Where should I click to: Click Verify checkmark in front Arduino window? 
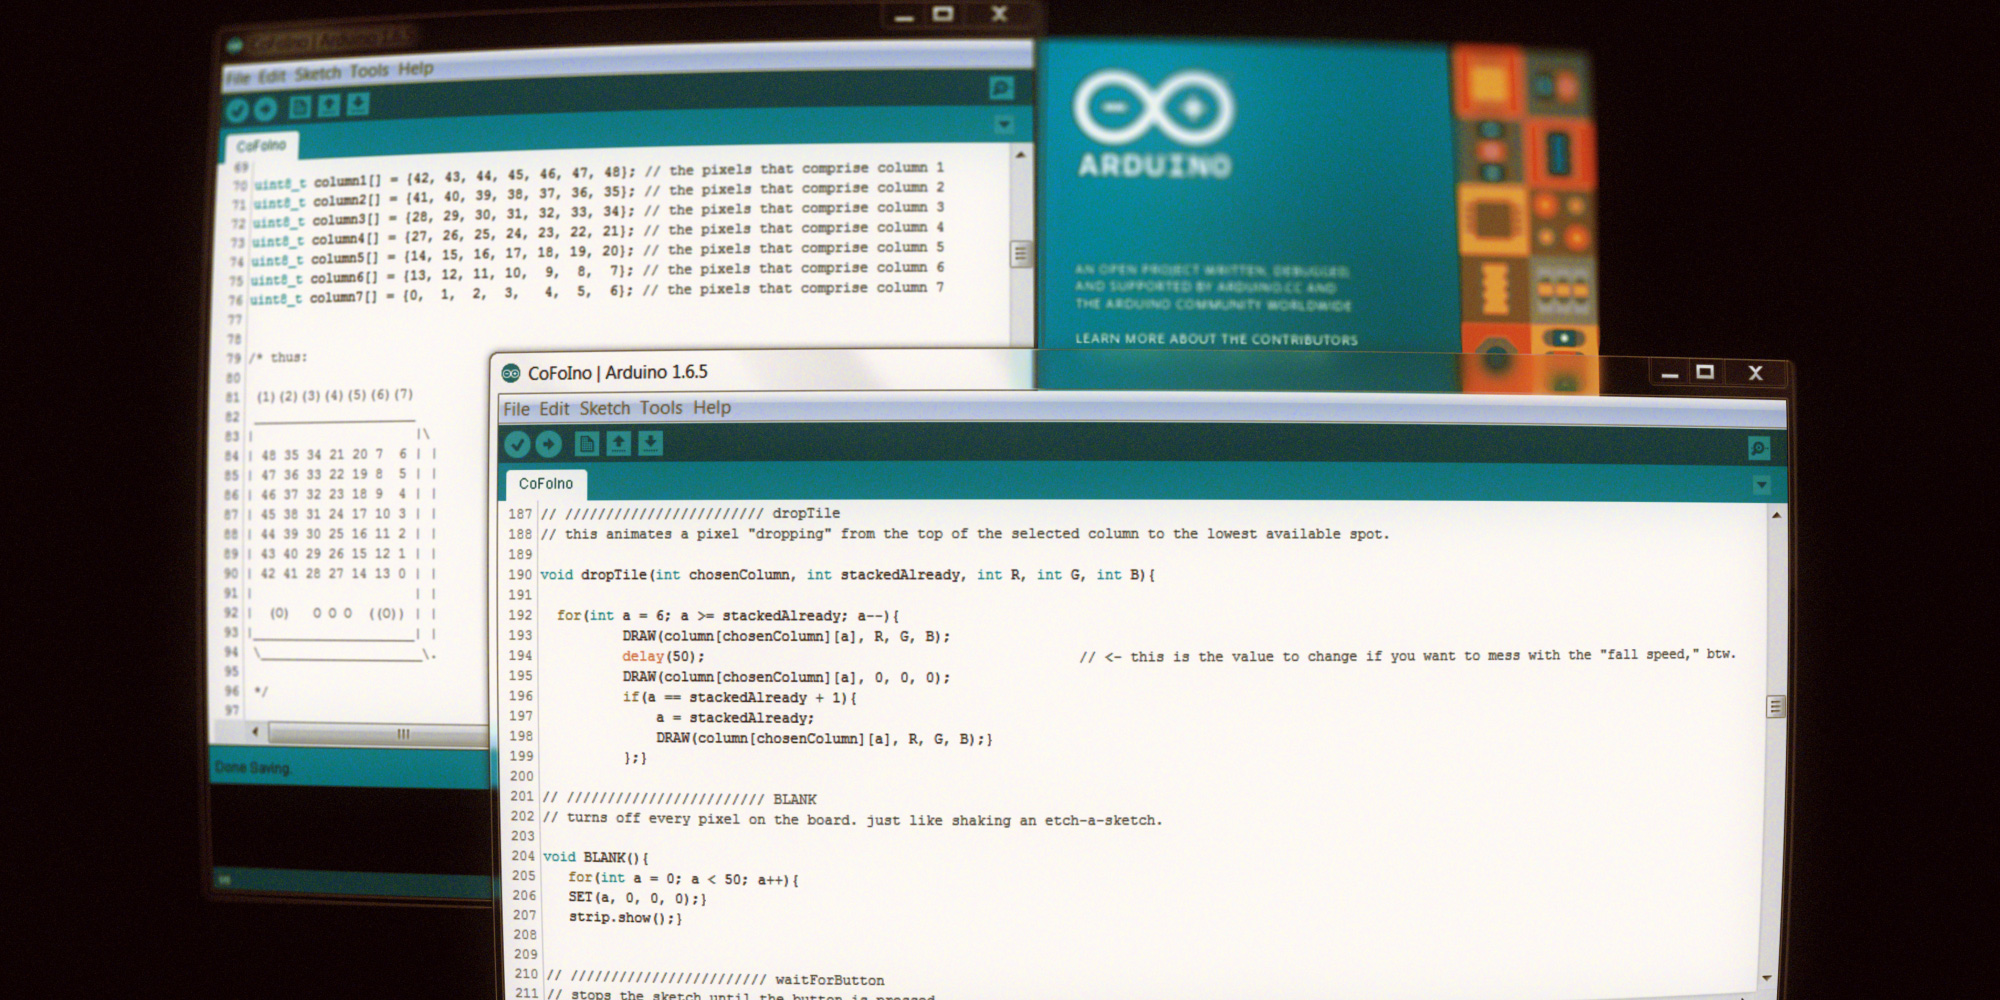517,444
